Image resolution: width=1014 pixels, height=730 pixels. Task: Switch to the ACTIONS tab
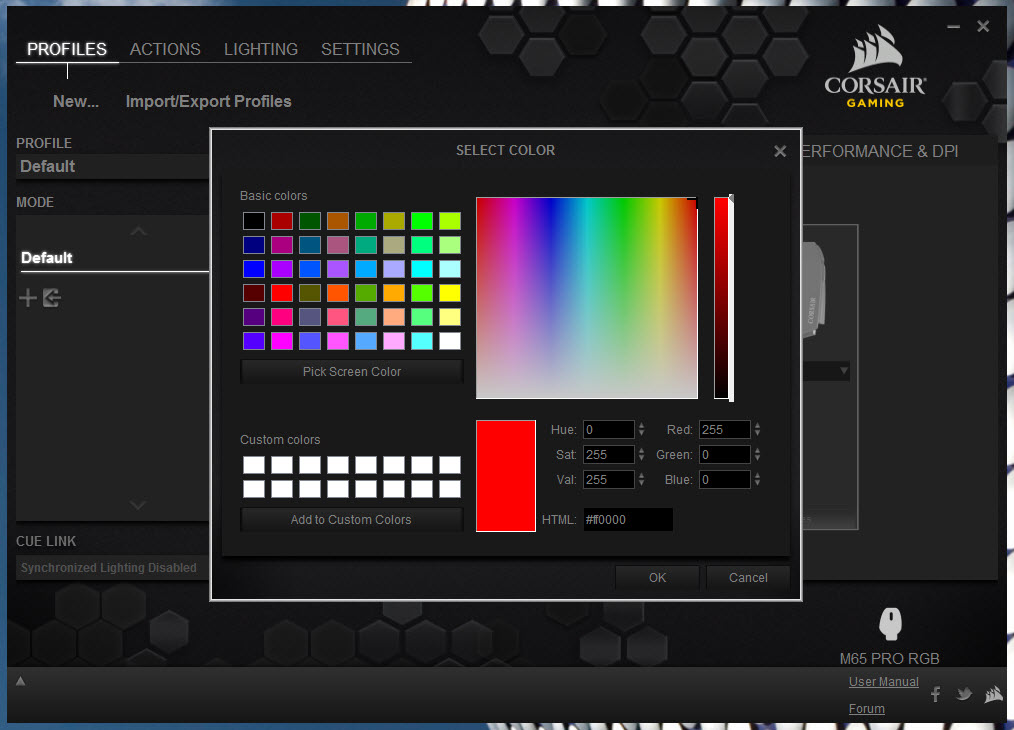tap(165, 49)
